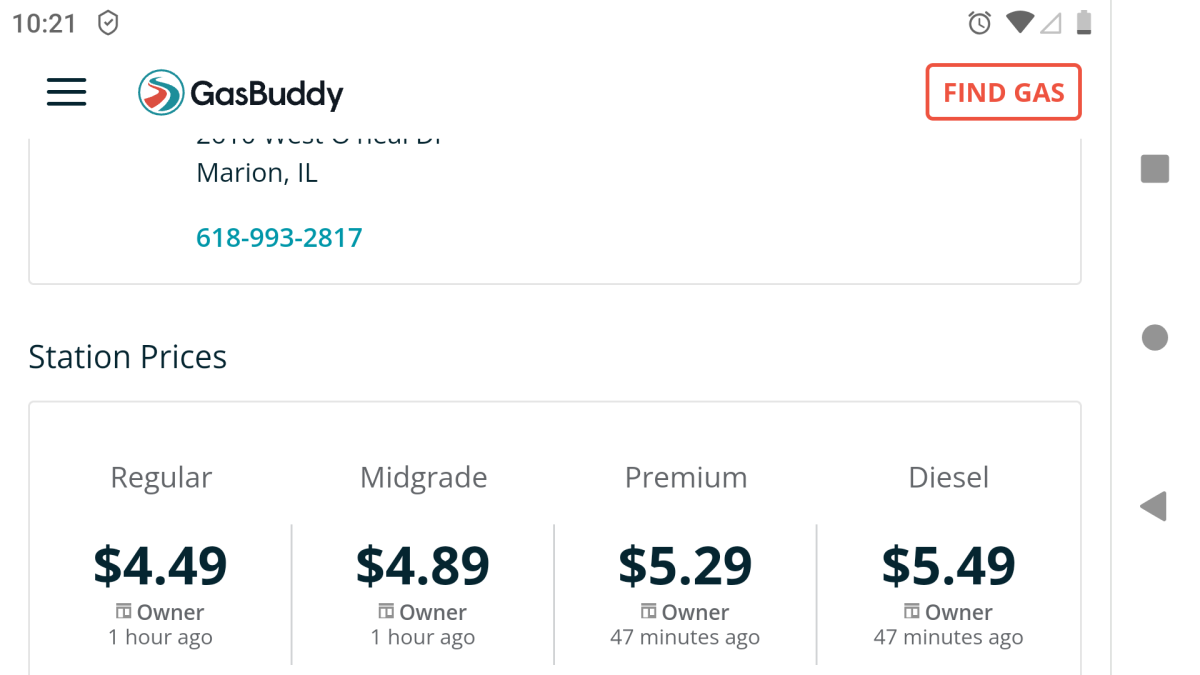Tap the Marion, IL address text

257,173
